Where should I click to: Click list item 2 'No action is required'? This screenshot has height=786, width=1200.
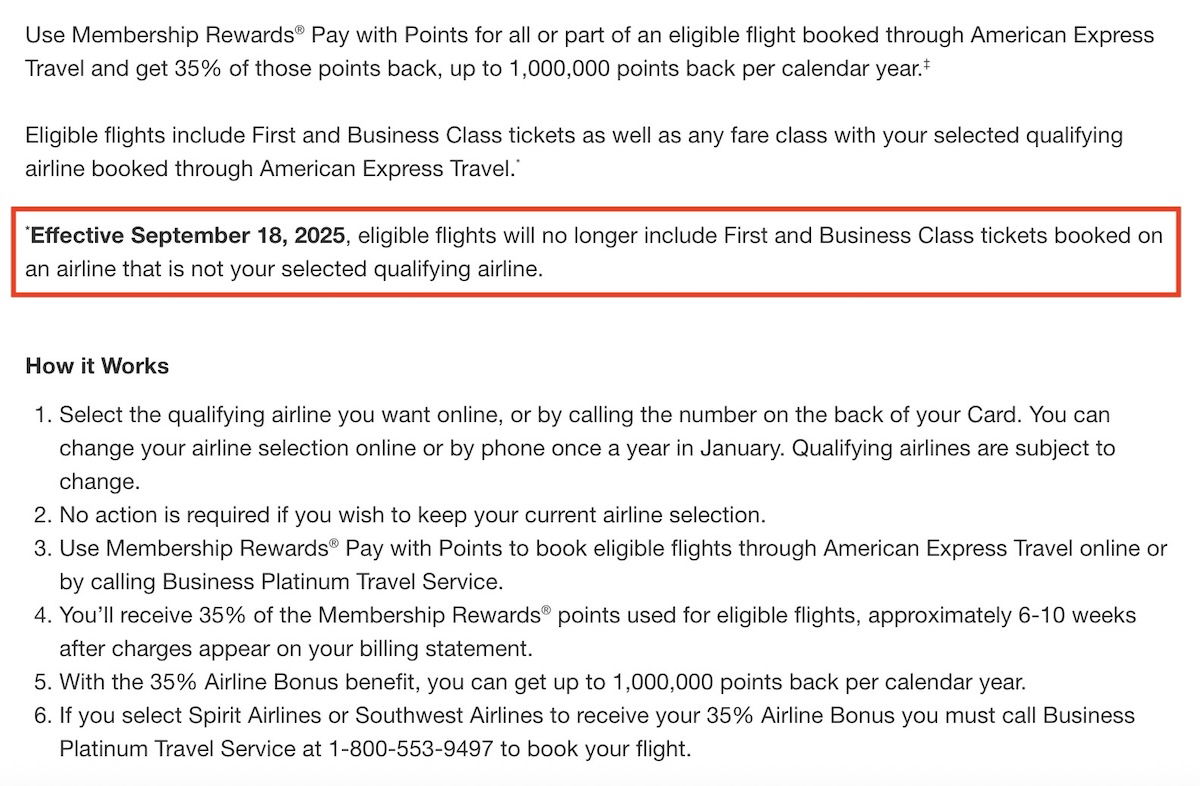[398, 515]
